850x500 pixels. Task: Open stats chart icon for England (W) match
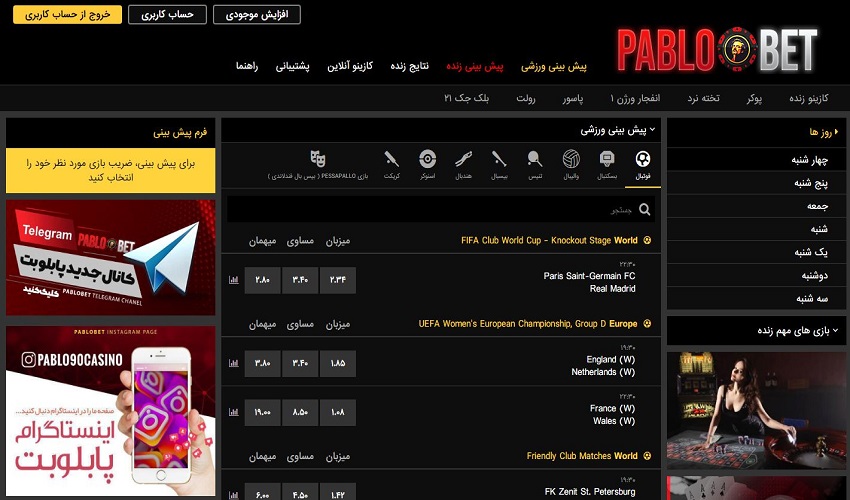pos(234,363)
